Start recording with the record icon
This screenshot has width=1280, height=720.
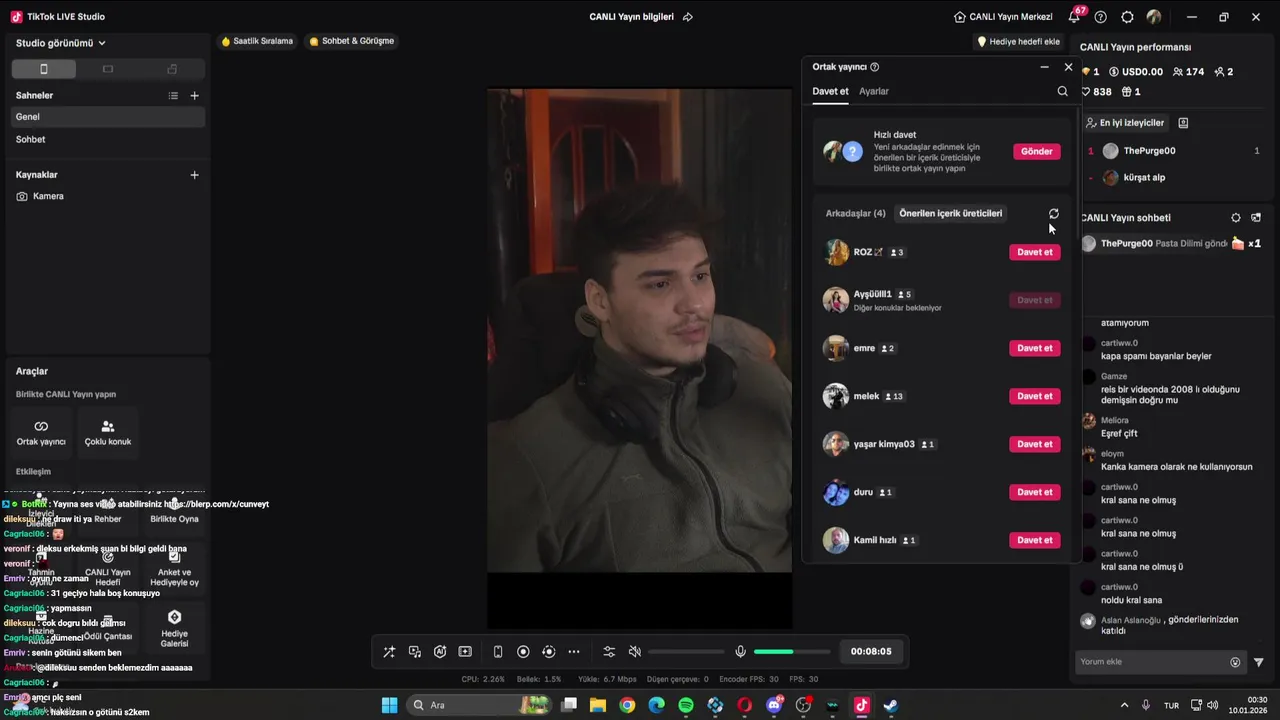click(523, 652)
